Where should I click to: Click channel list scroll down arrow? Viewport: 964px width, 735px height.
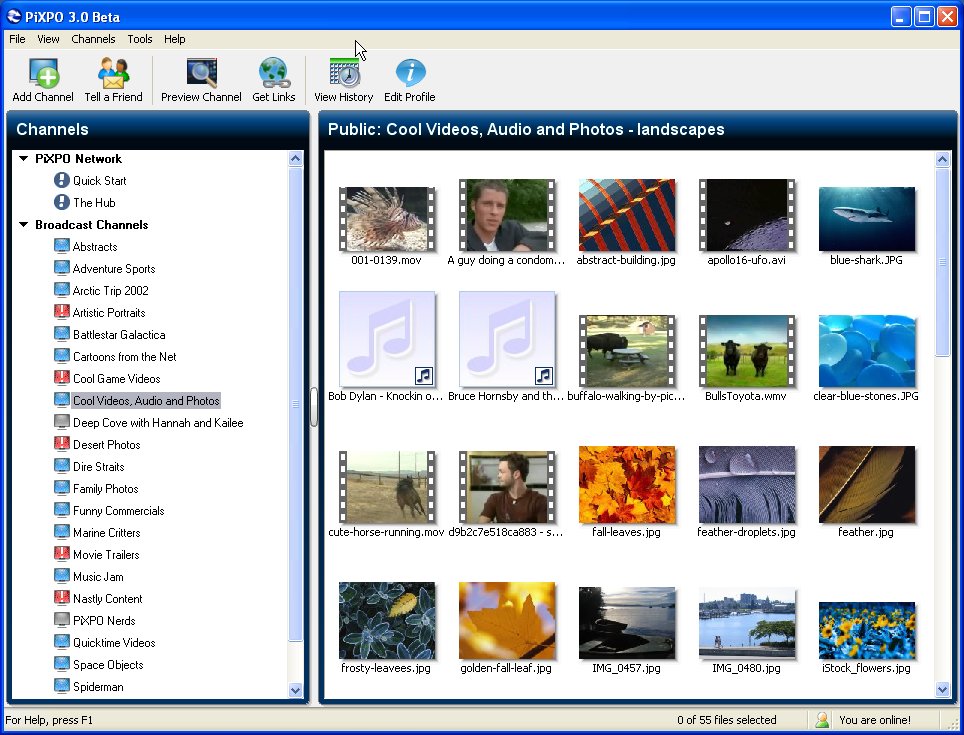[295, 689]
